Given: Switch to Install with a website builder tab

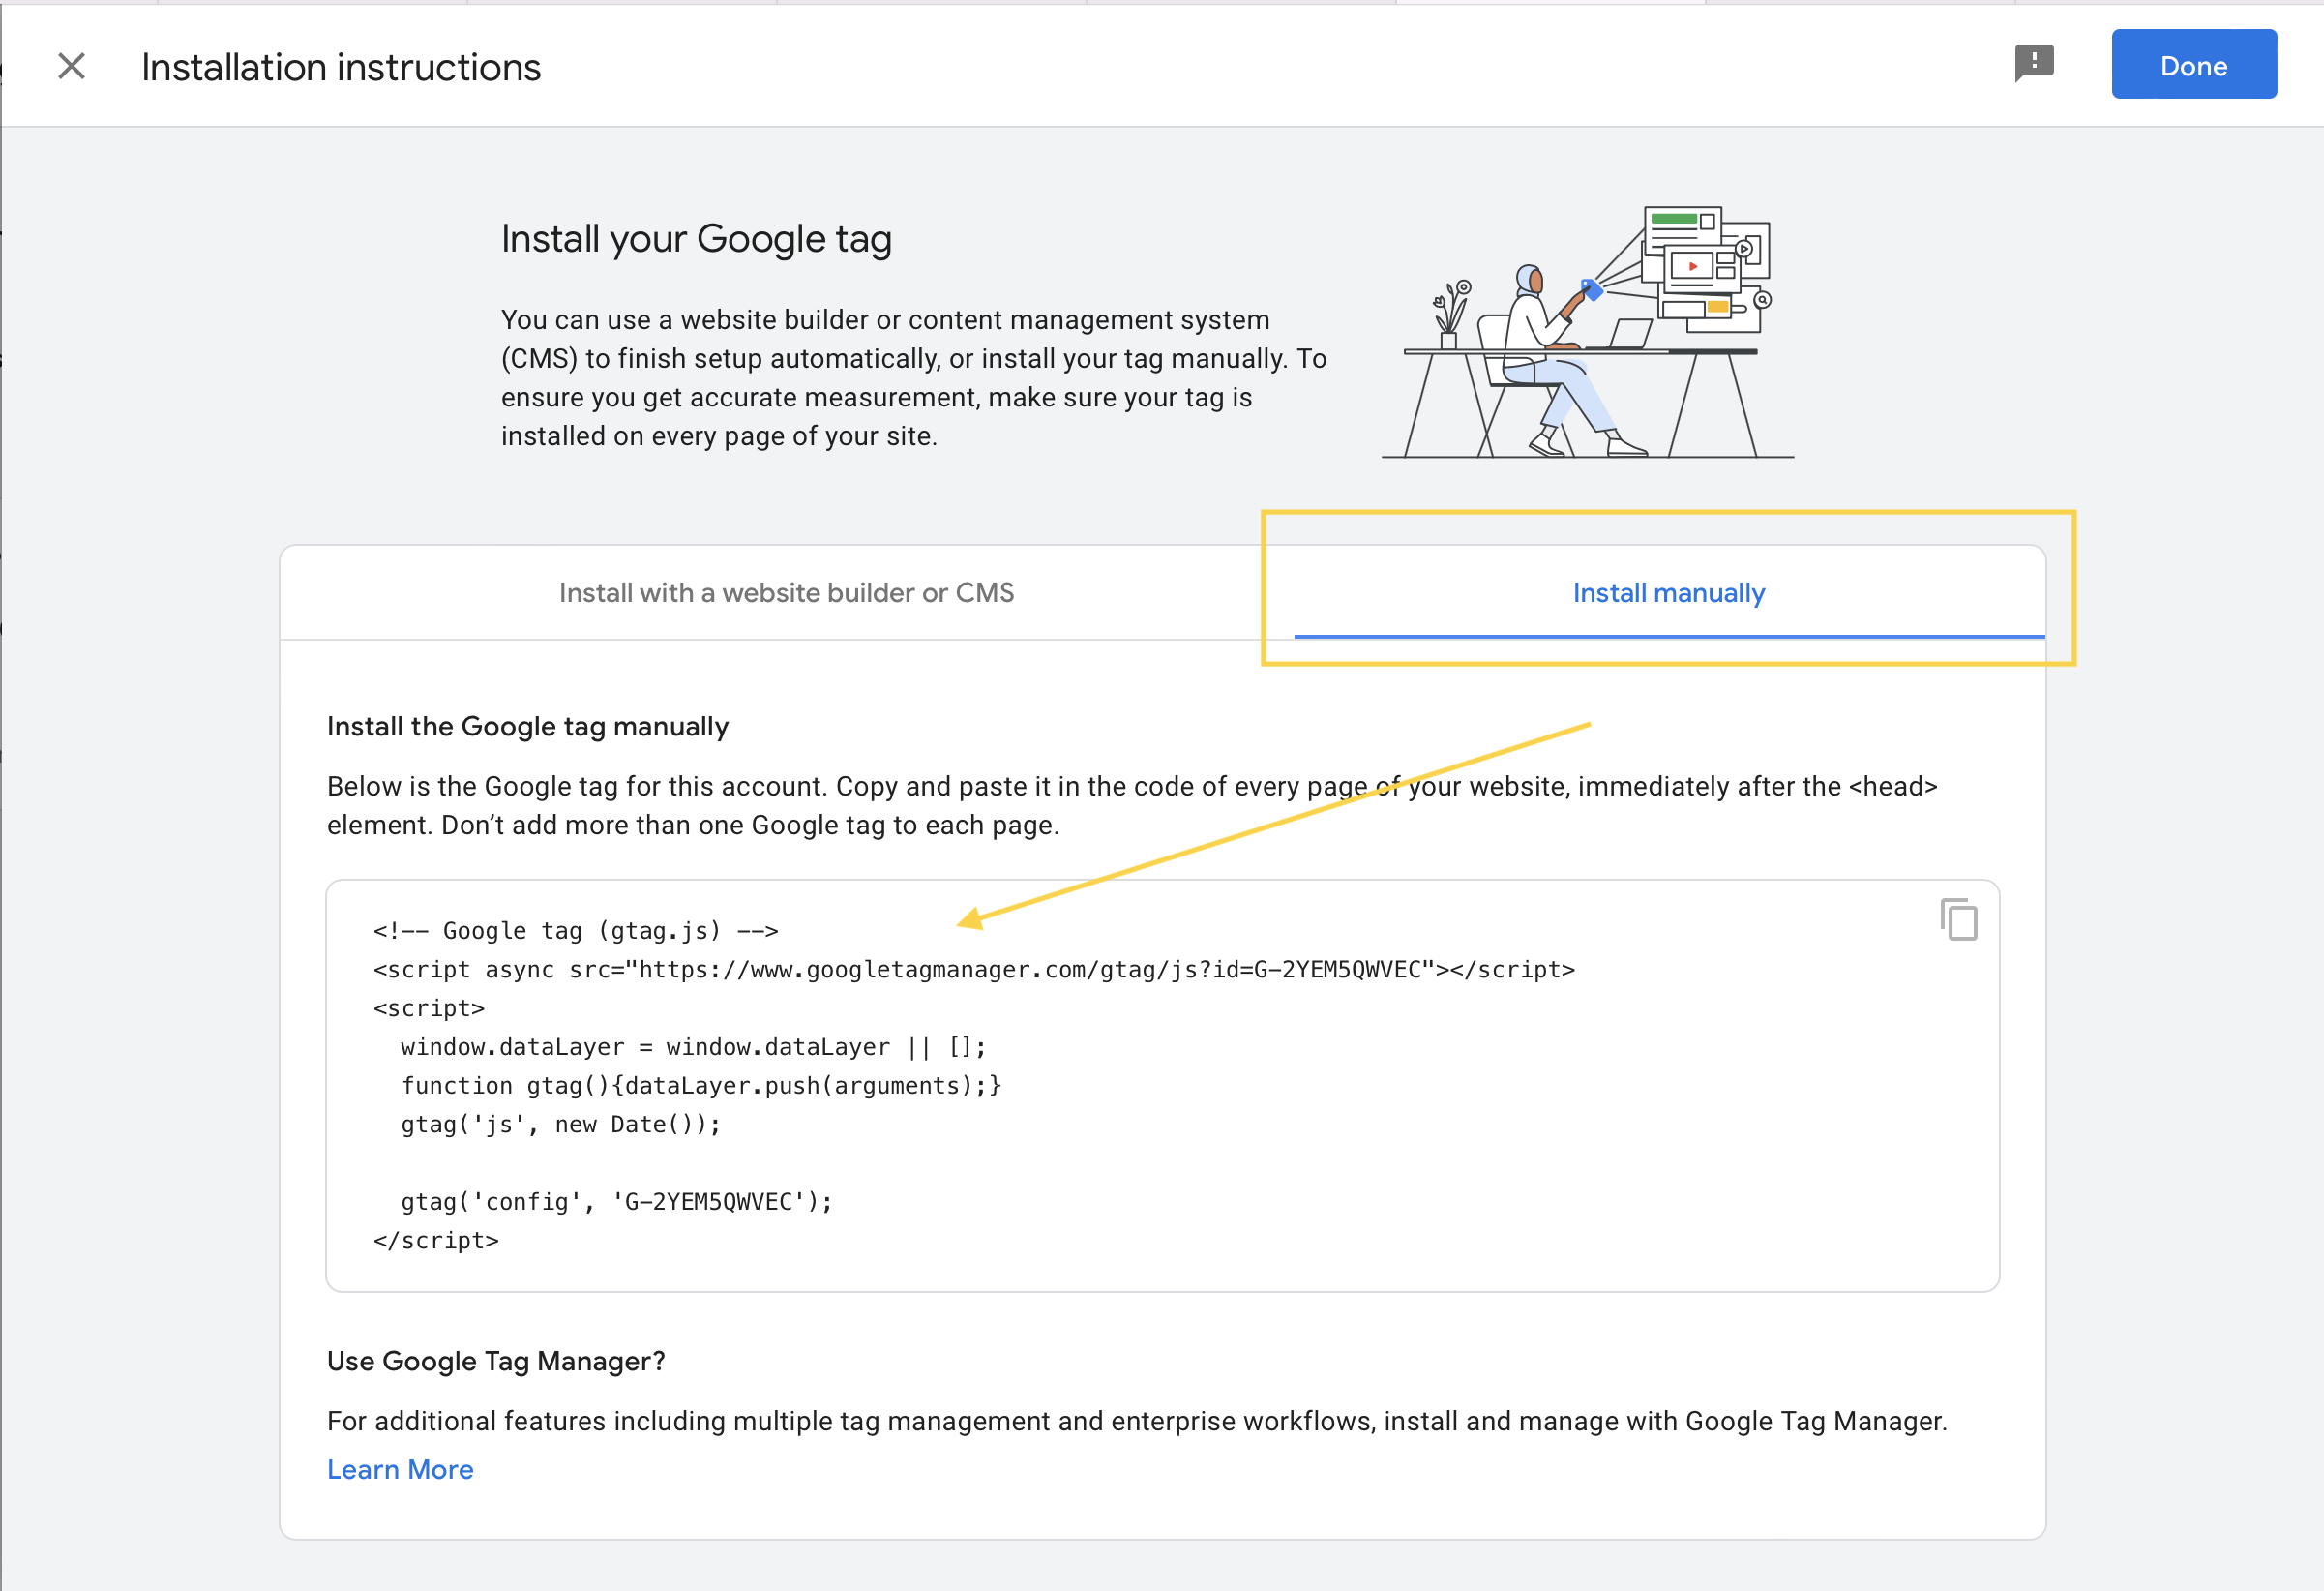Looking at the screenshot, I should tap(786, 593).
